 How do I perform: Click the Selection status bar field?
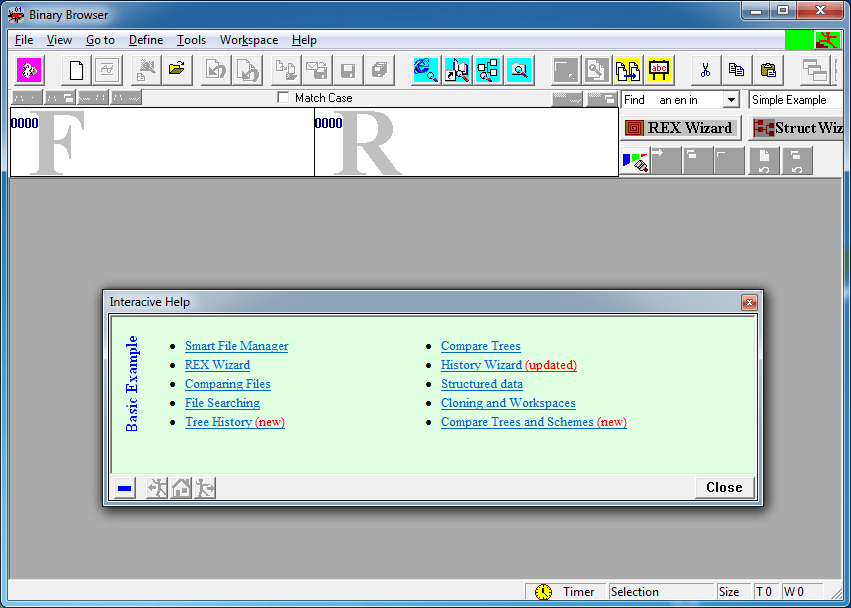point(662,592)
